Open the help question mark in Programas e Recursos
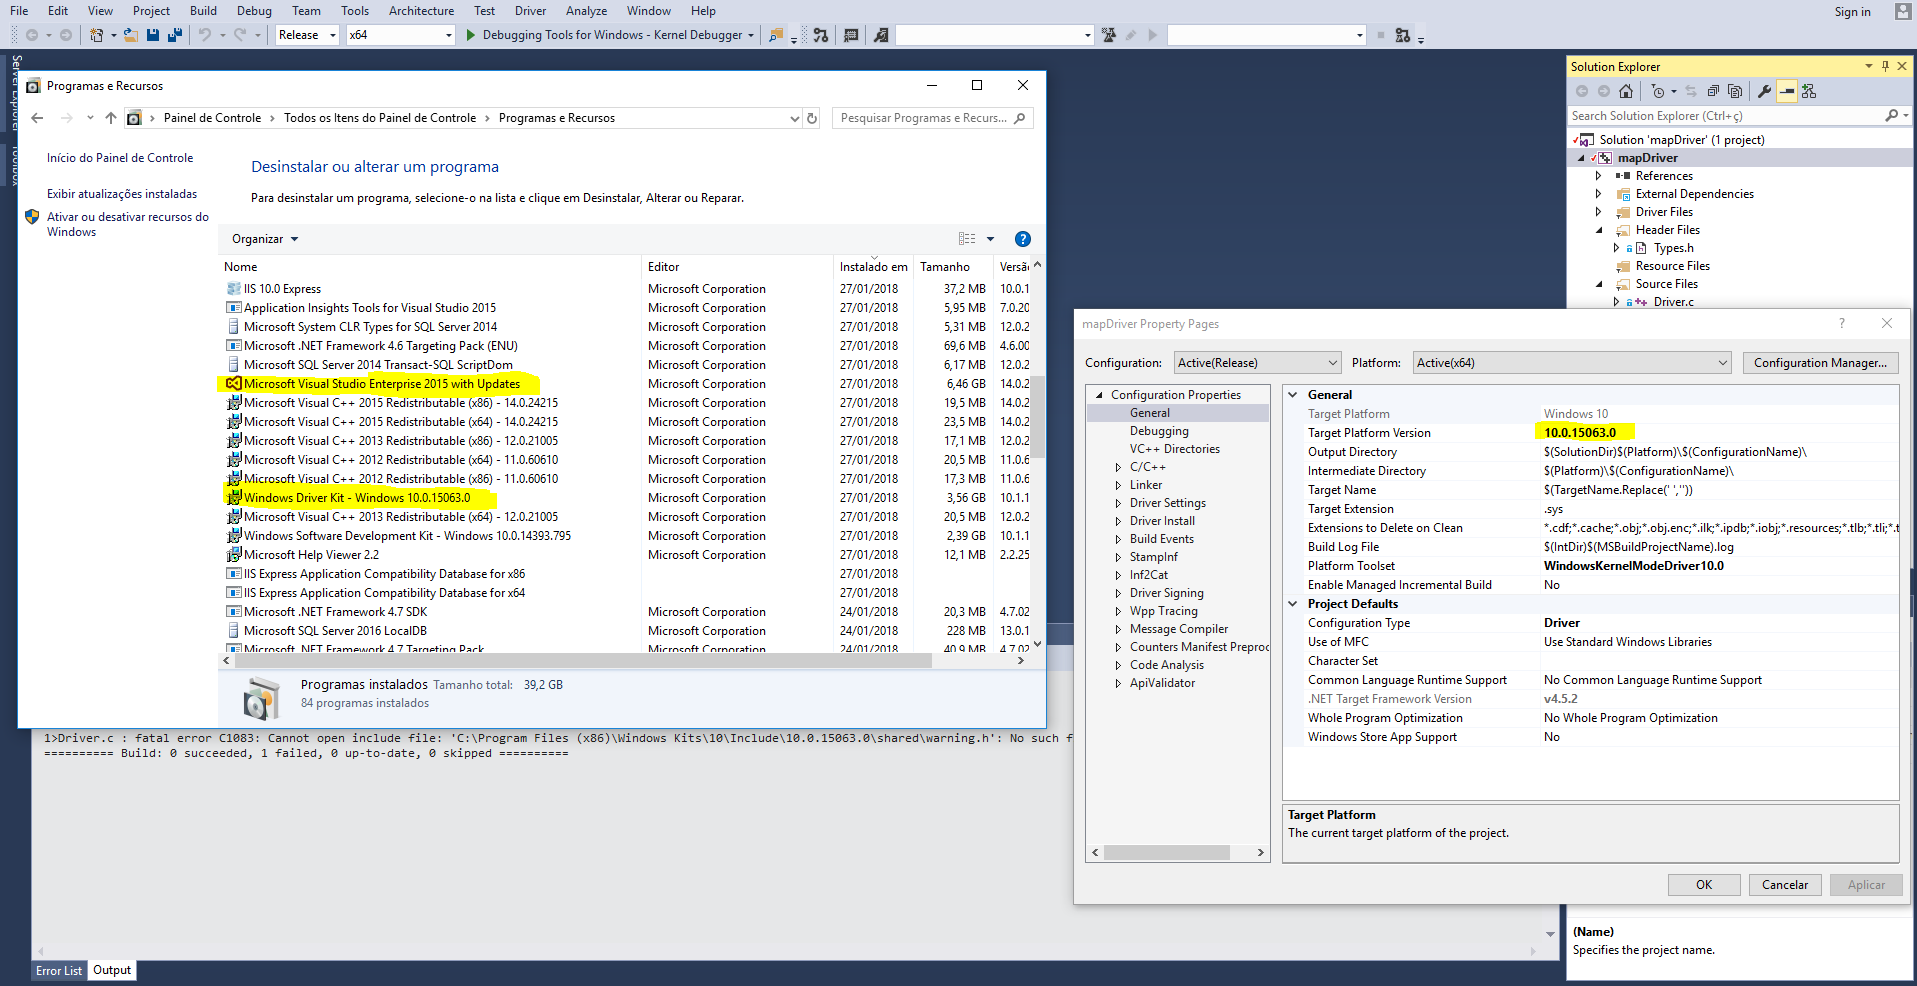This screenshot has width=1917, height=986. pos(1023,238)
